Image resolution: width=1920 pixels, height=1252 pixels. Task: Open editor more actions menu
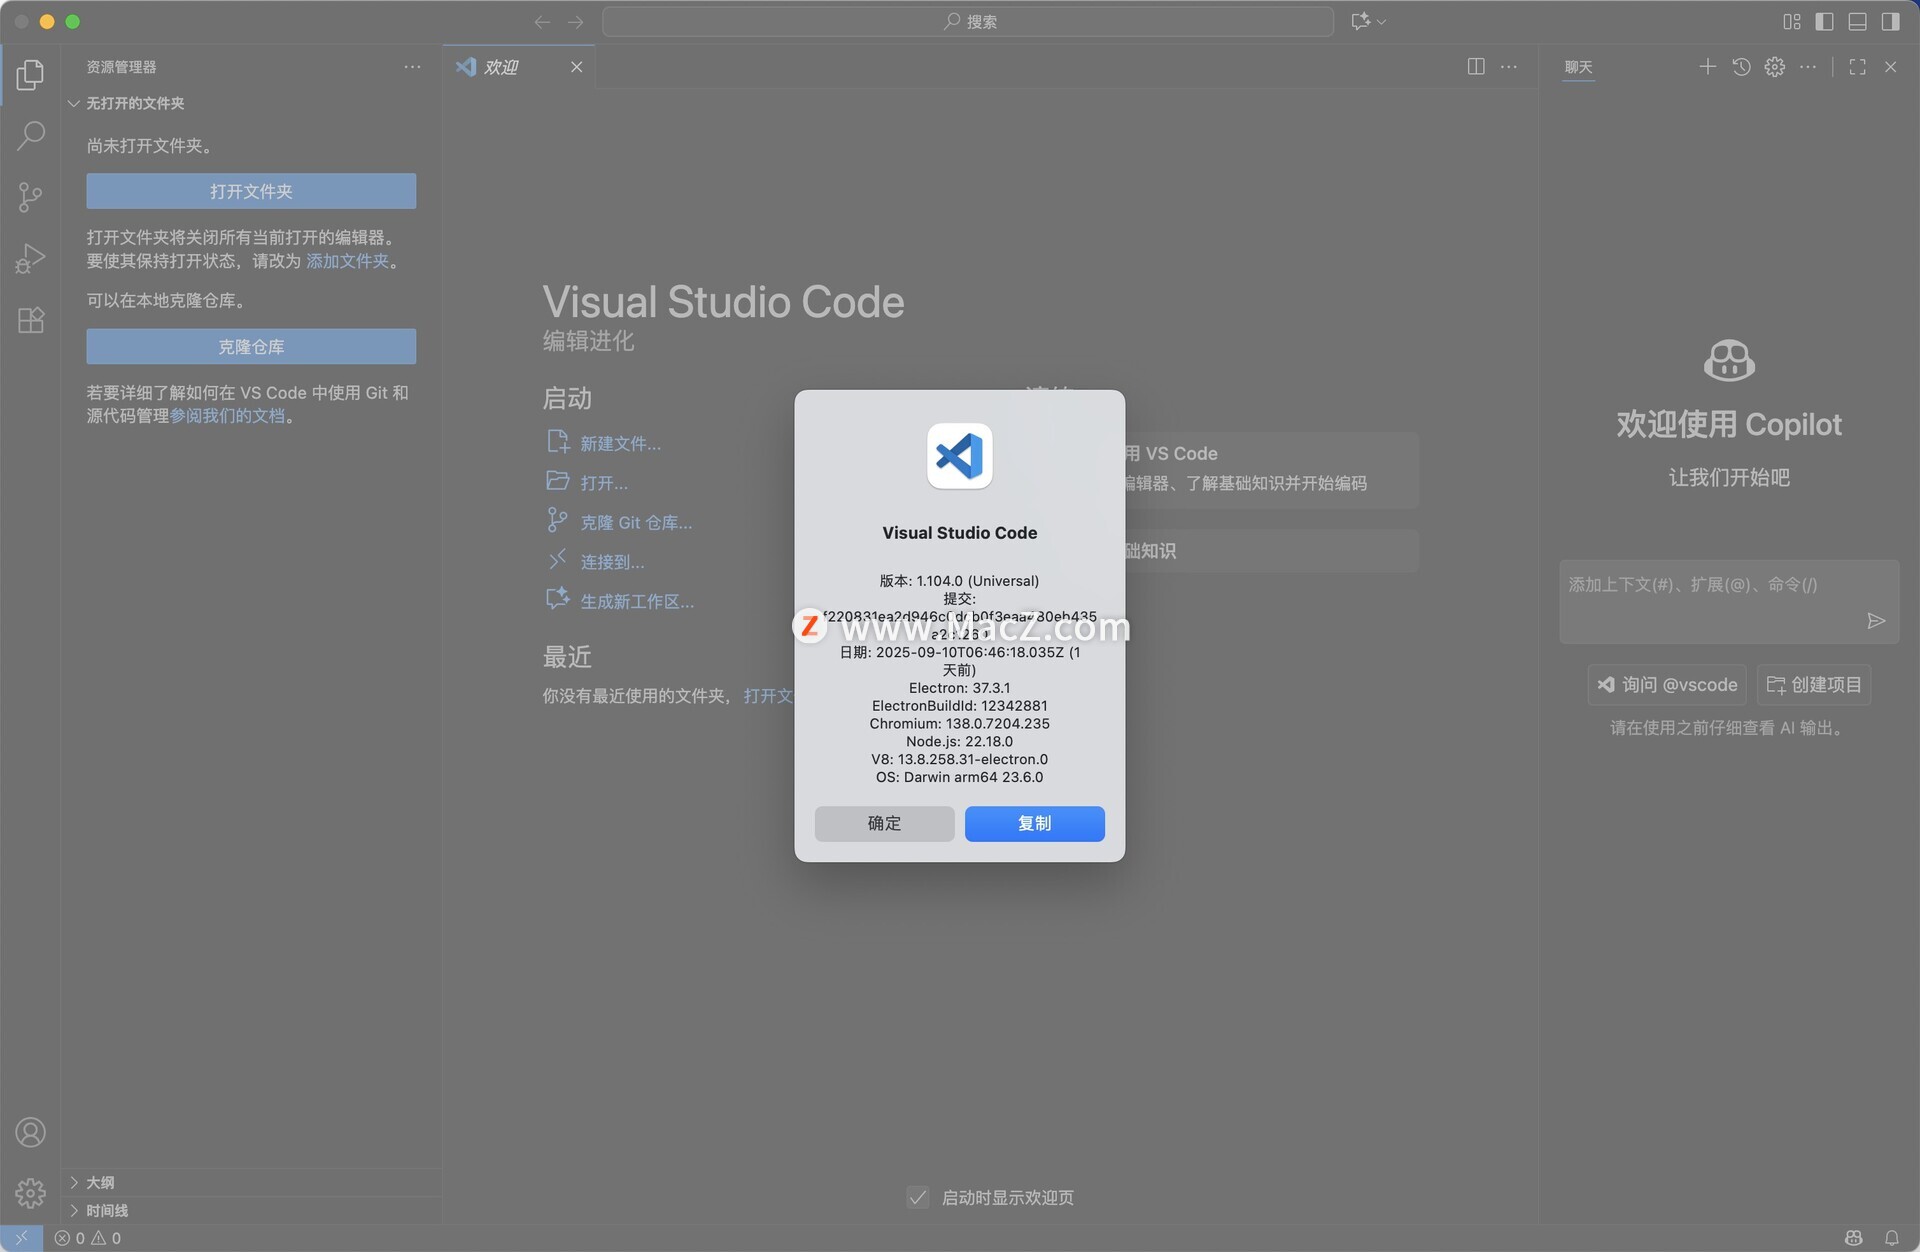[1509, 67]
